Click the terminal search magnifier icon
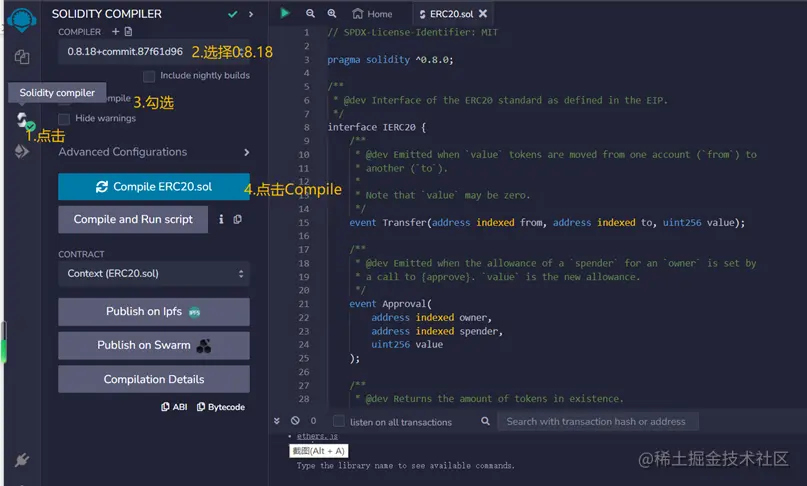This screenshot has width=807, height=486. [485, 422]
